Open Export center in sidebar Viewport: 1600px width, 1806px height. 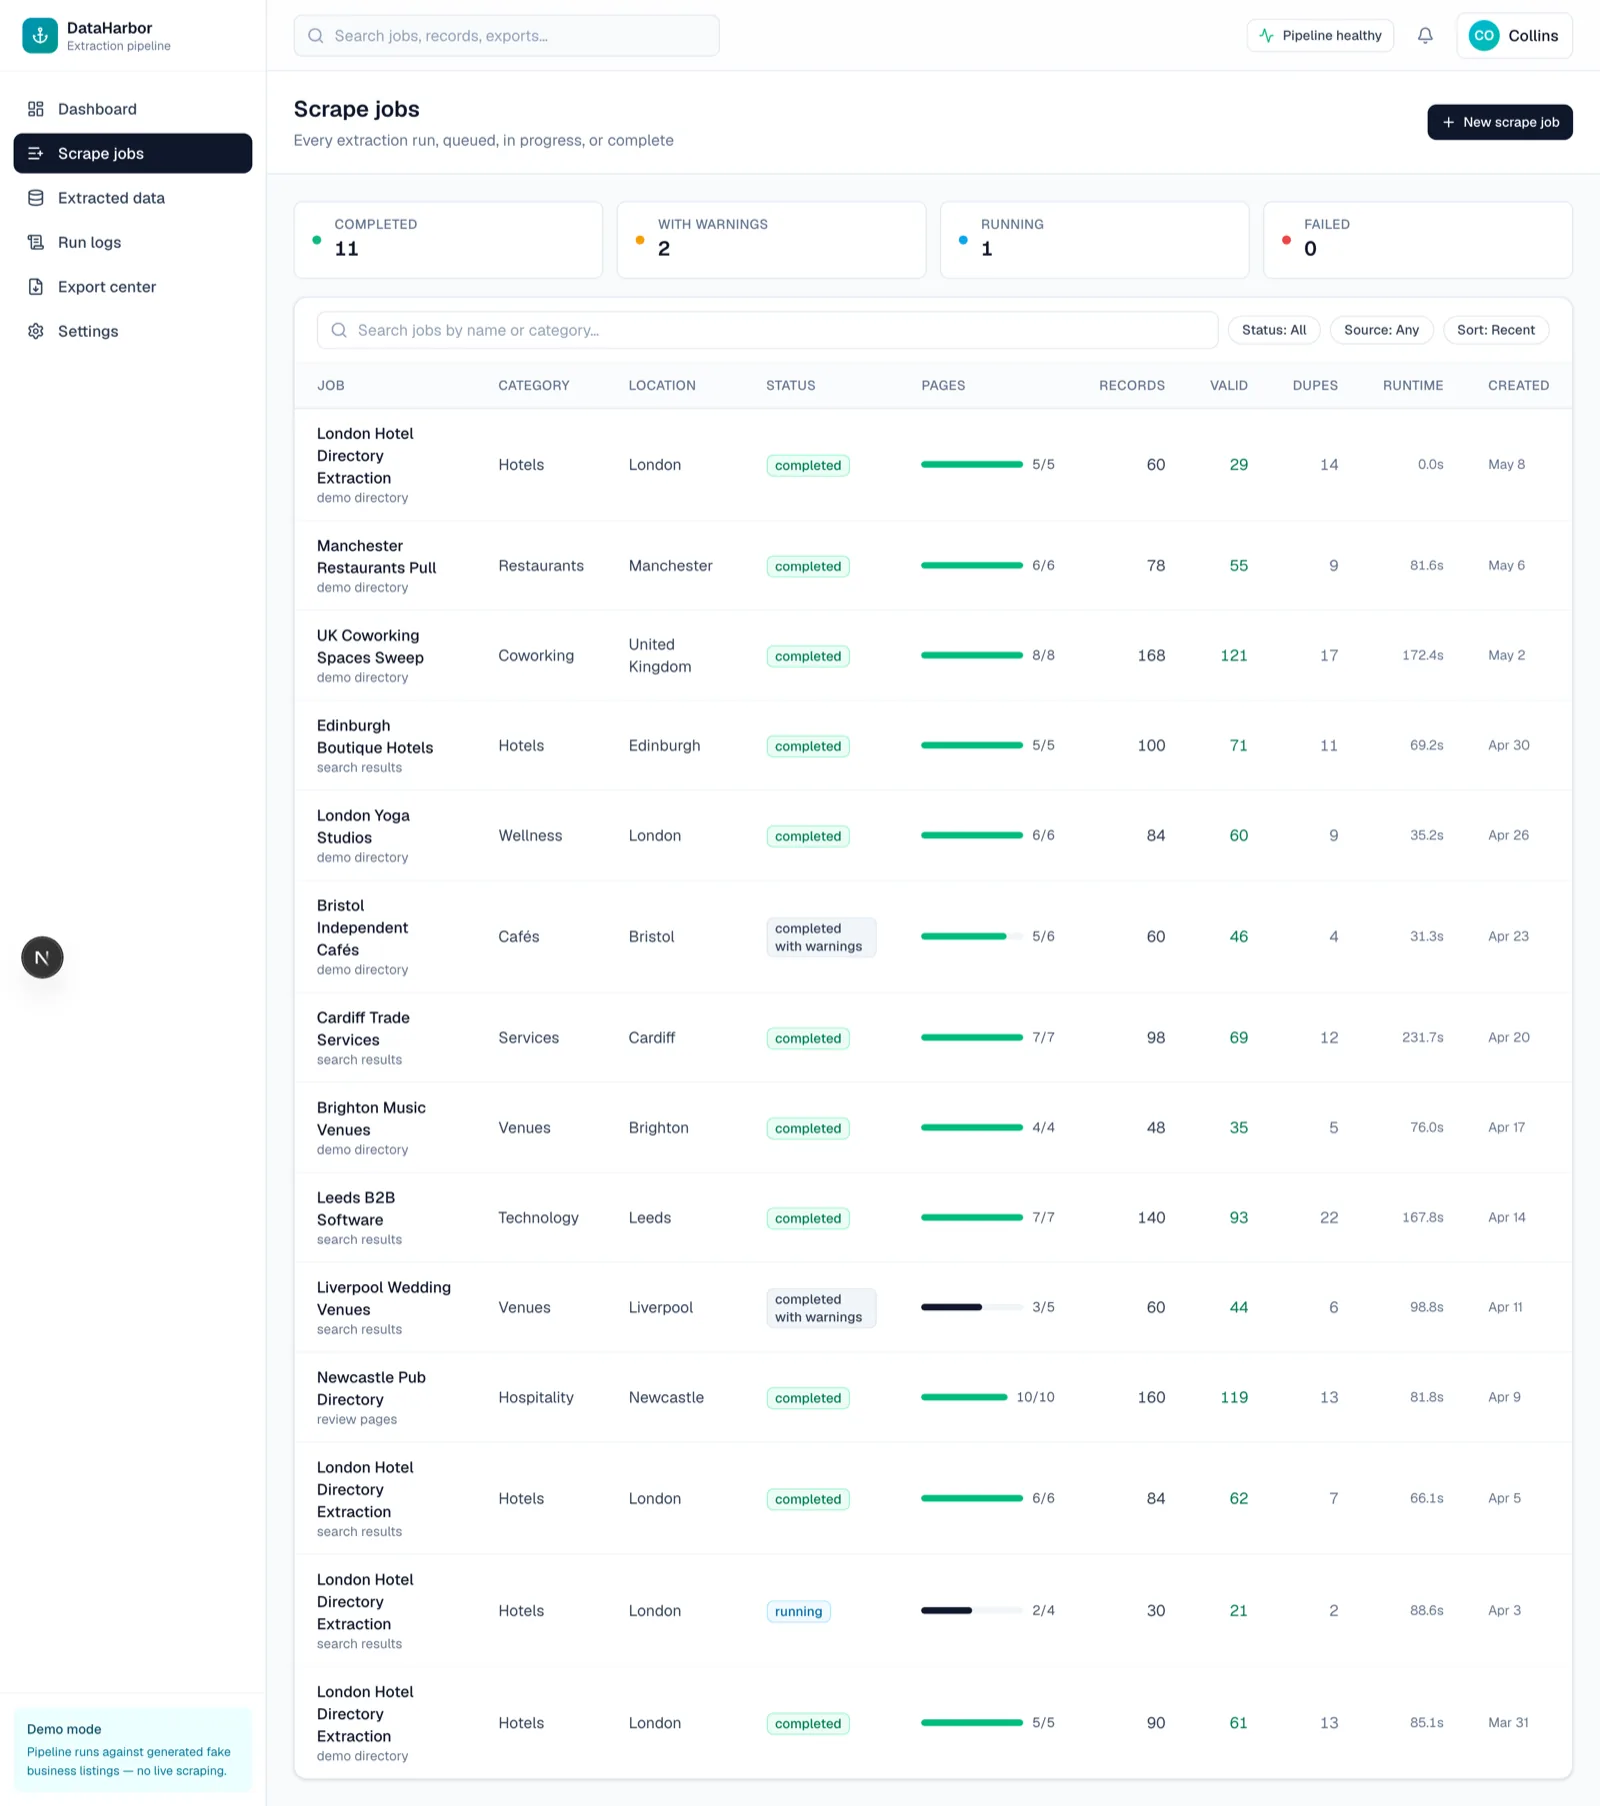point(133,287)
